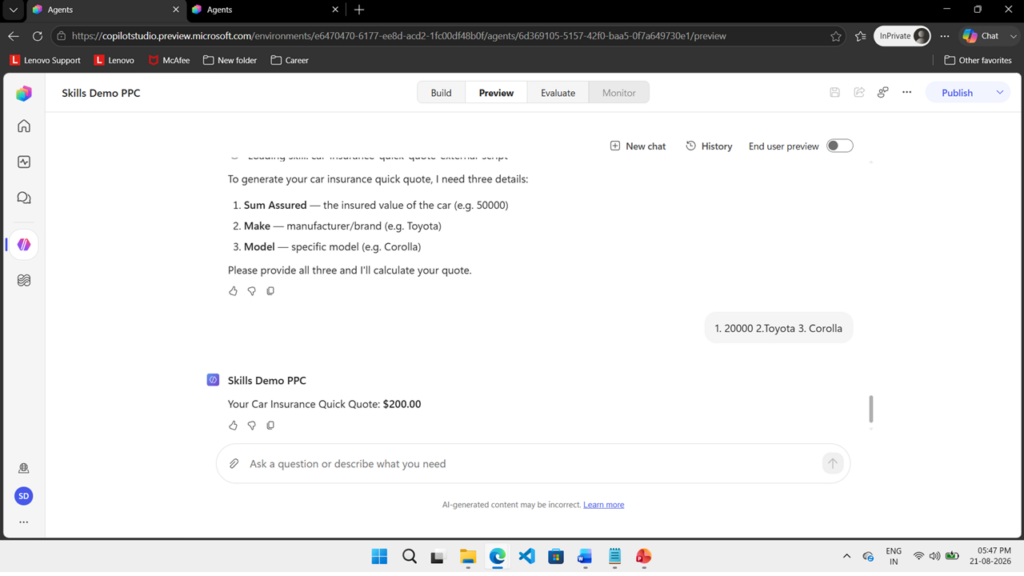Focus the Ask a question input field
The image size is (1024, 576).
pyautogui.click(x=532, y=464)
